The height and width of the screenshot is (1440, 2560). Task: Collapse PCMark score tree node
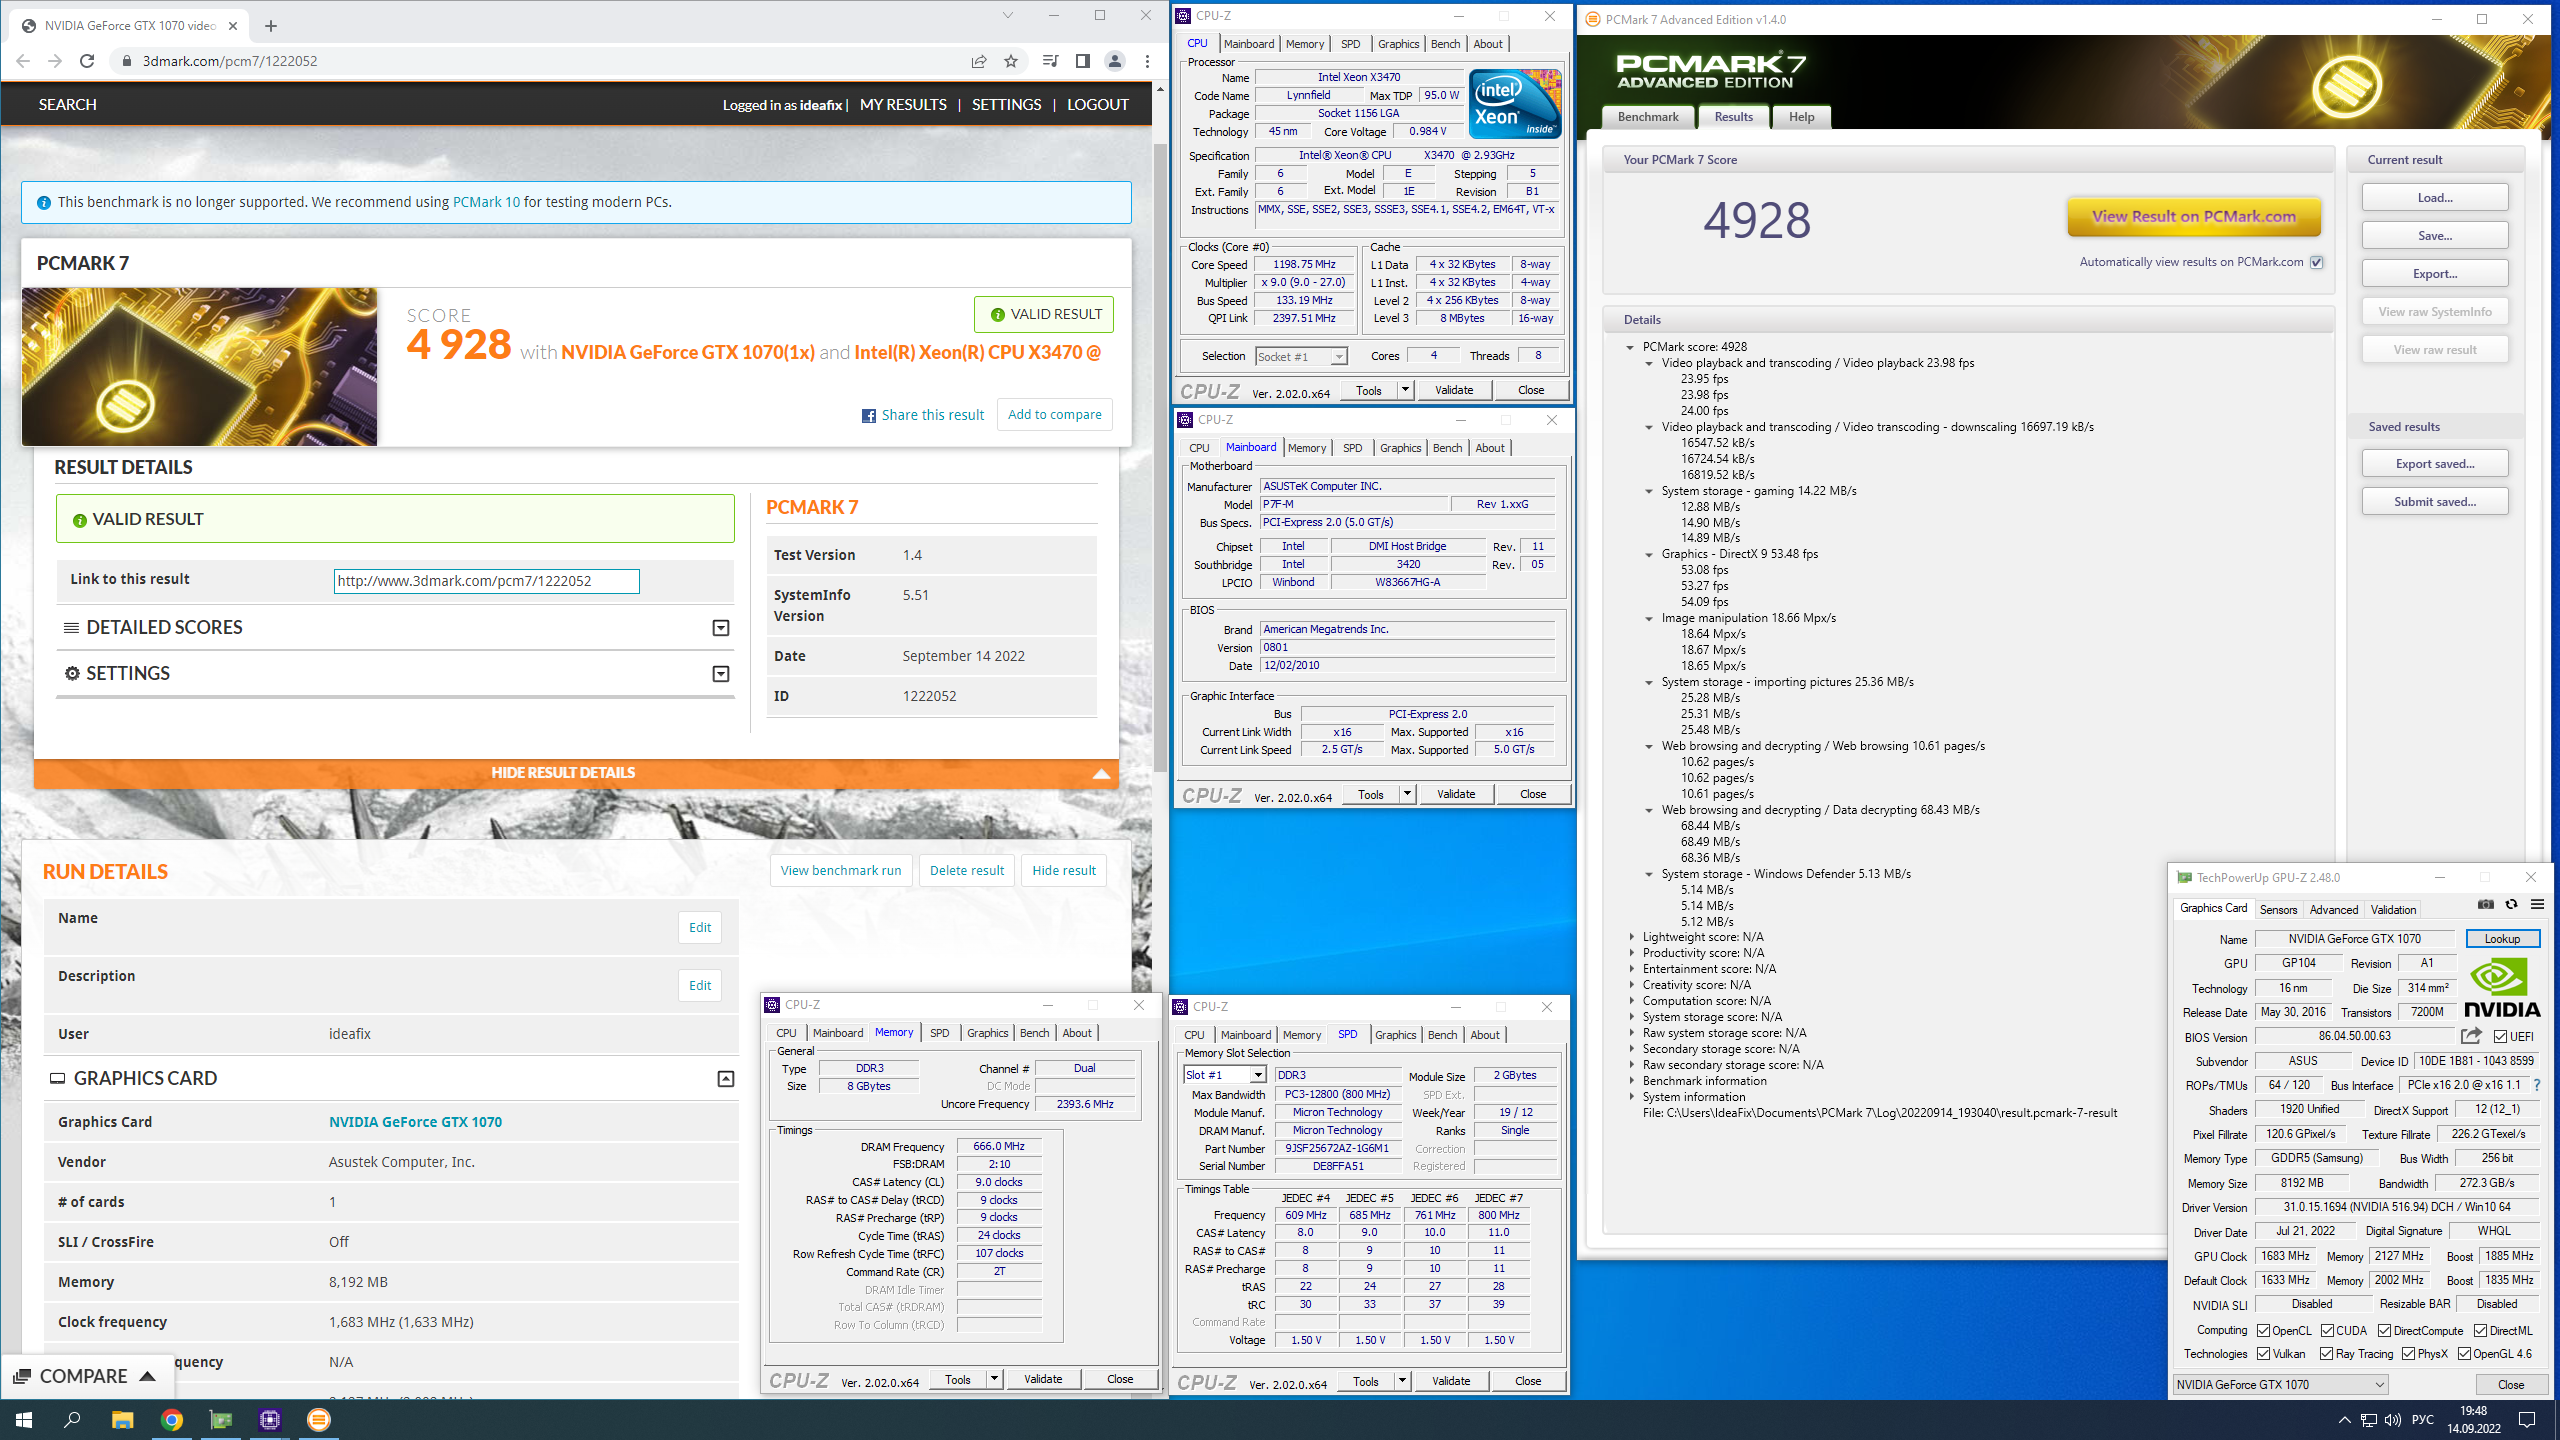(1630, 347)
